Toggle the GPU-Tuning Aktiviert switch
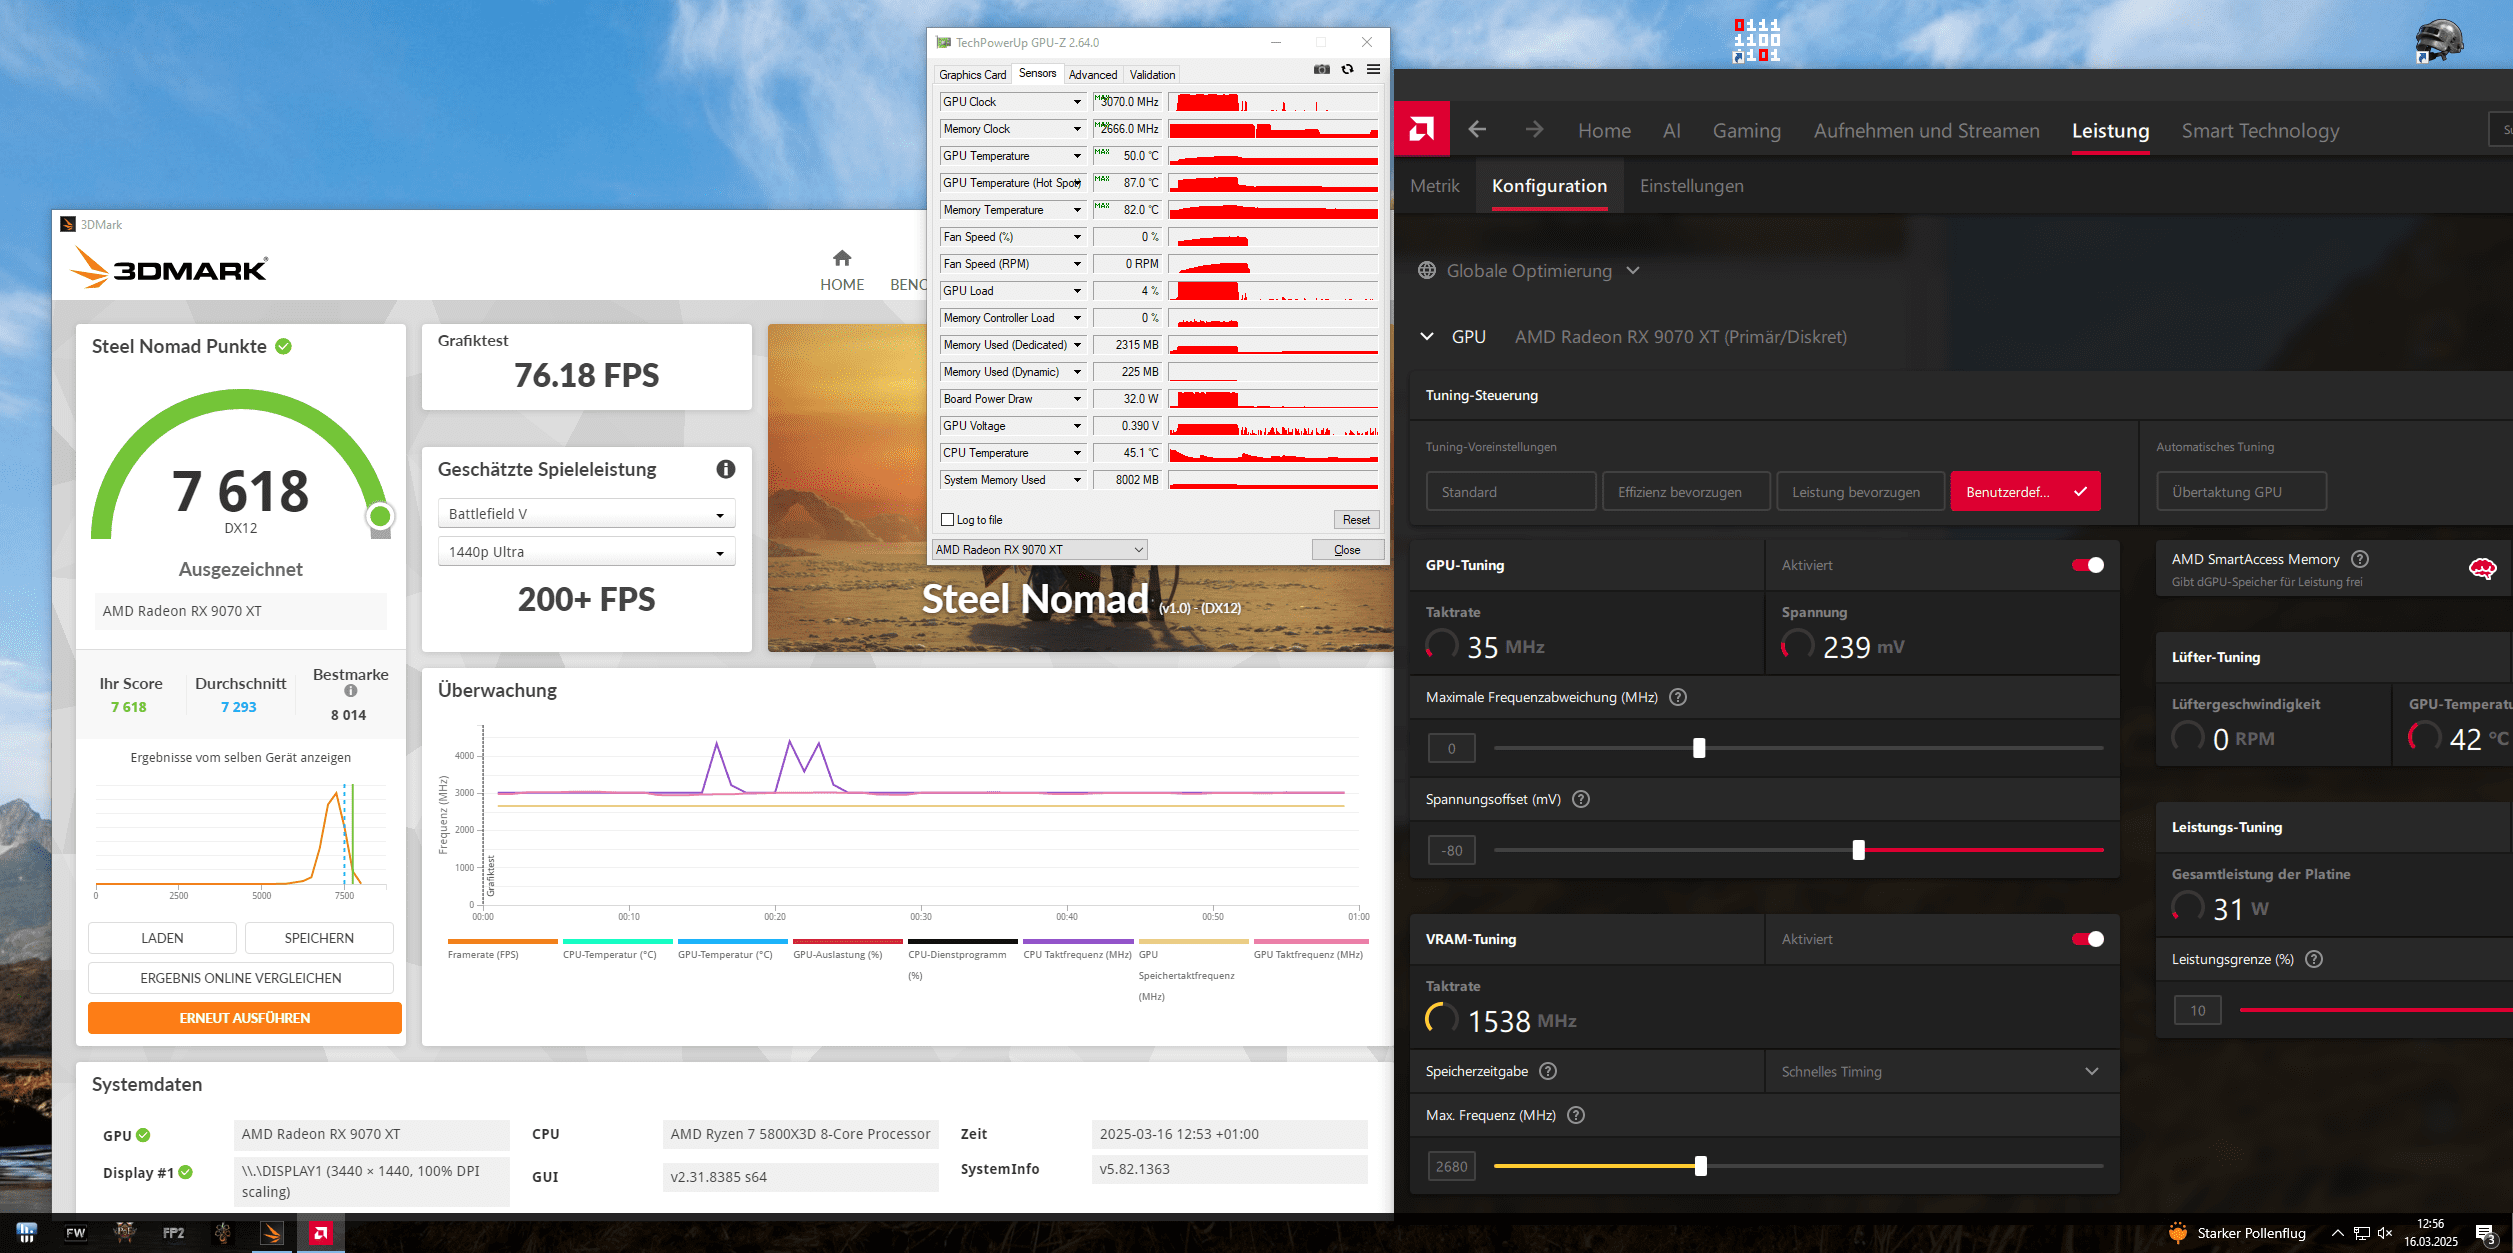This screenshot has width=2513, height=1253. [x=2088, y=565]
